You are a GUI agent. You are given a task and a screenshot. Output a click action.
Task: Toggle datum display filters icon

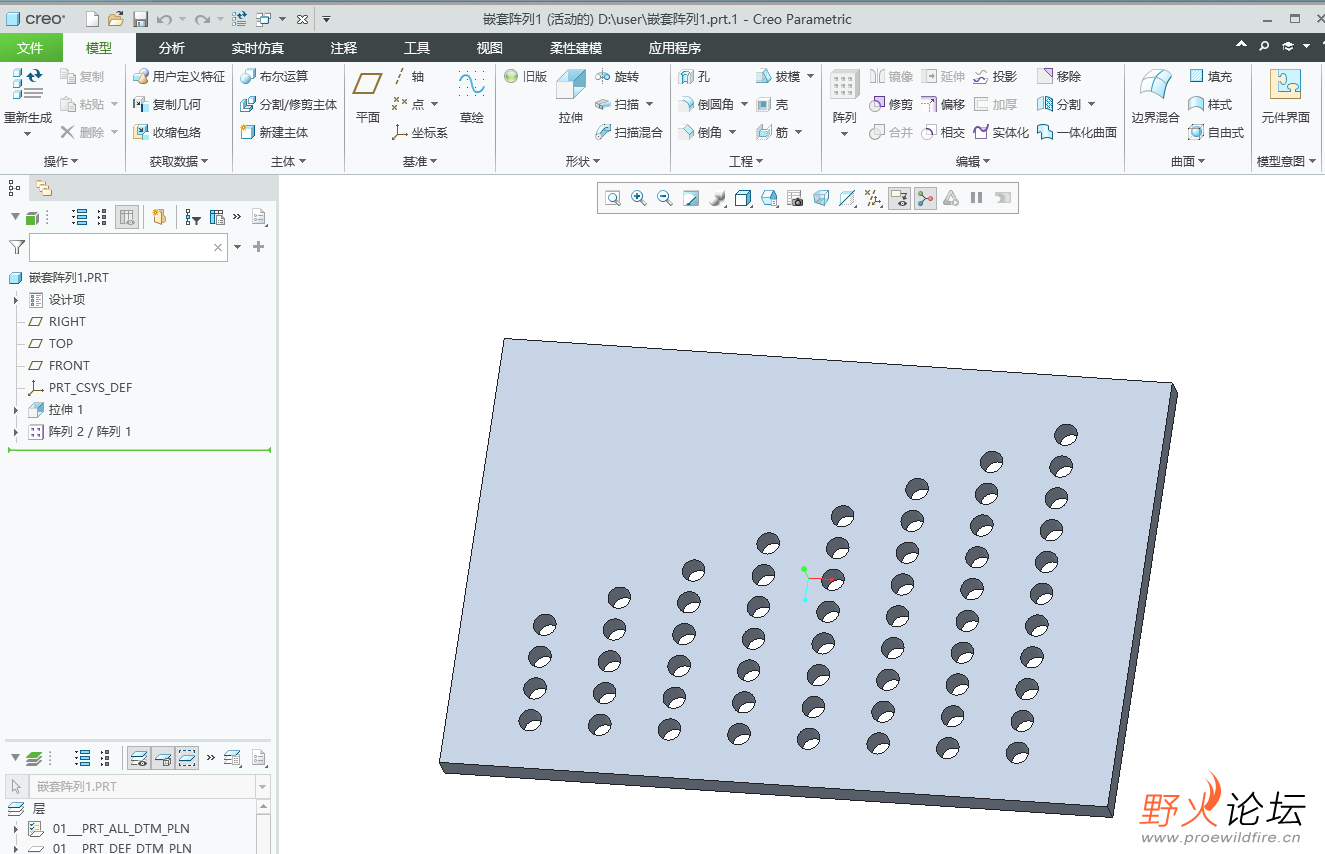[x=873, y=198]
